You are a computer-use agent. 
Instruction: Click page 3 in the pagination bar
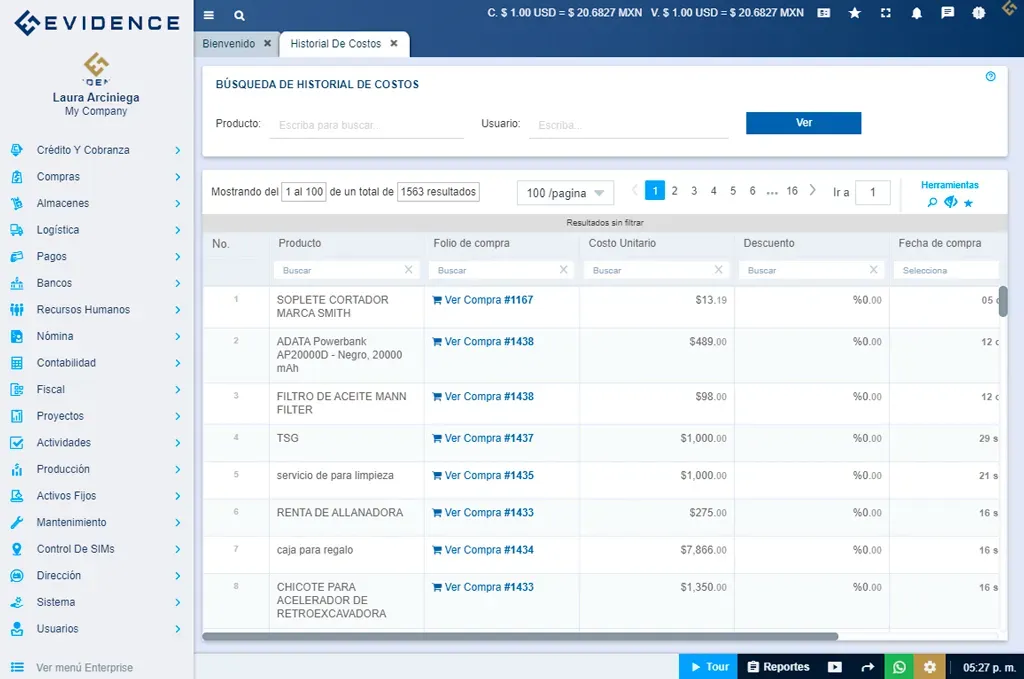(x=693, y=190)
